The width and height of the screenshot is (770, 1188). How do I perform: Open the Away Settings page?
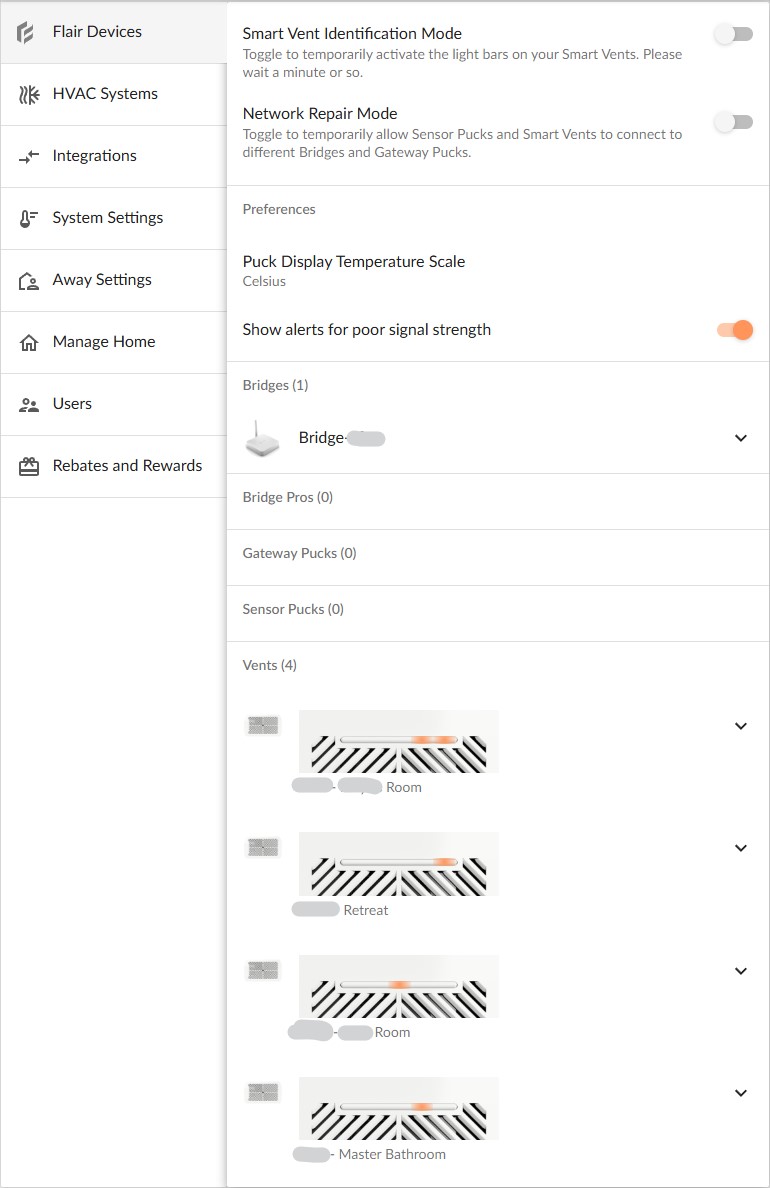(x=102, y=280)
